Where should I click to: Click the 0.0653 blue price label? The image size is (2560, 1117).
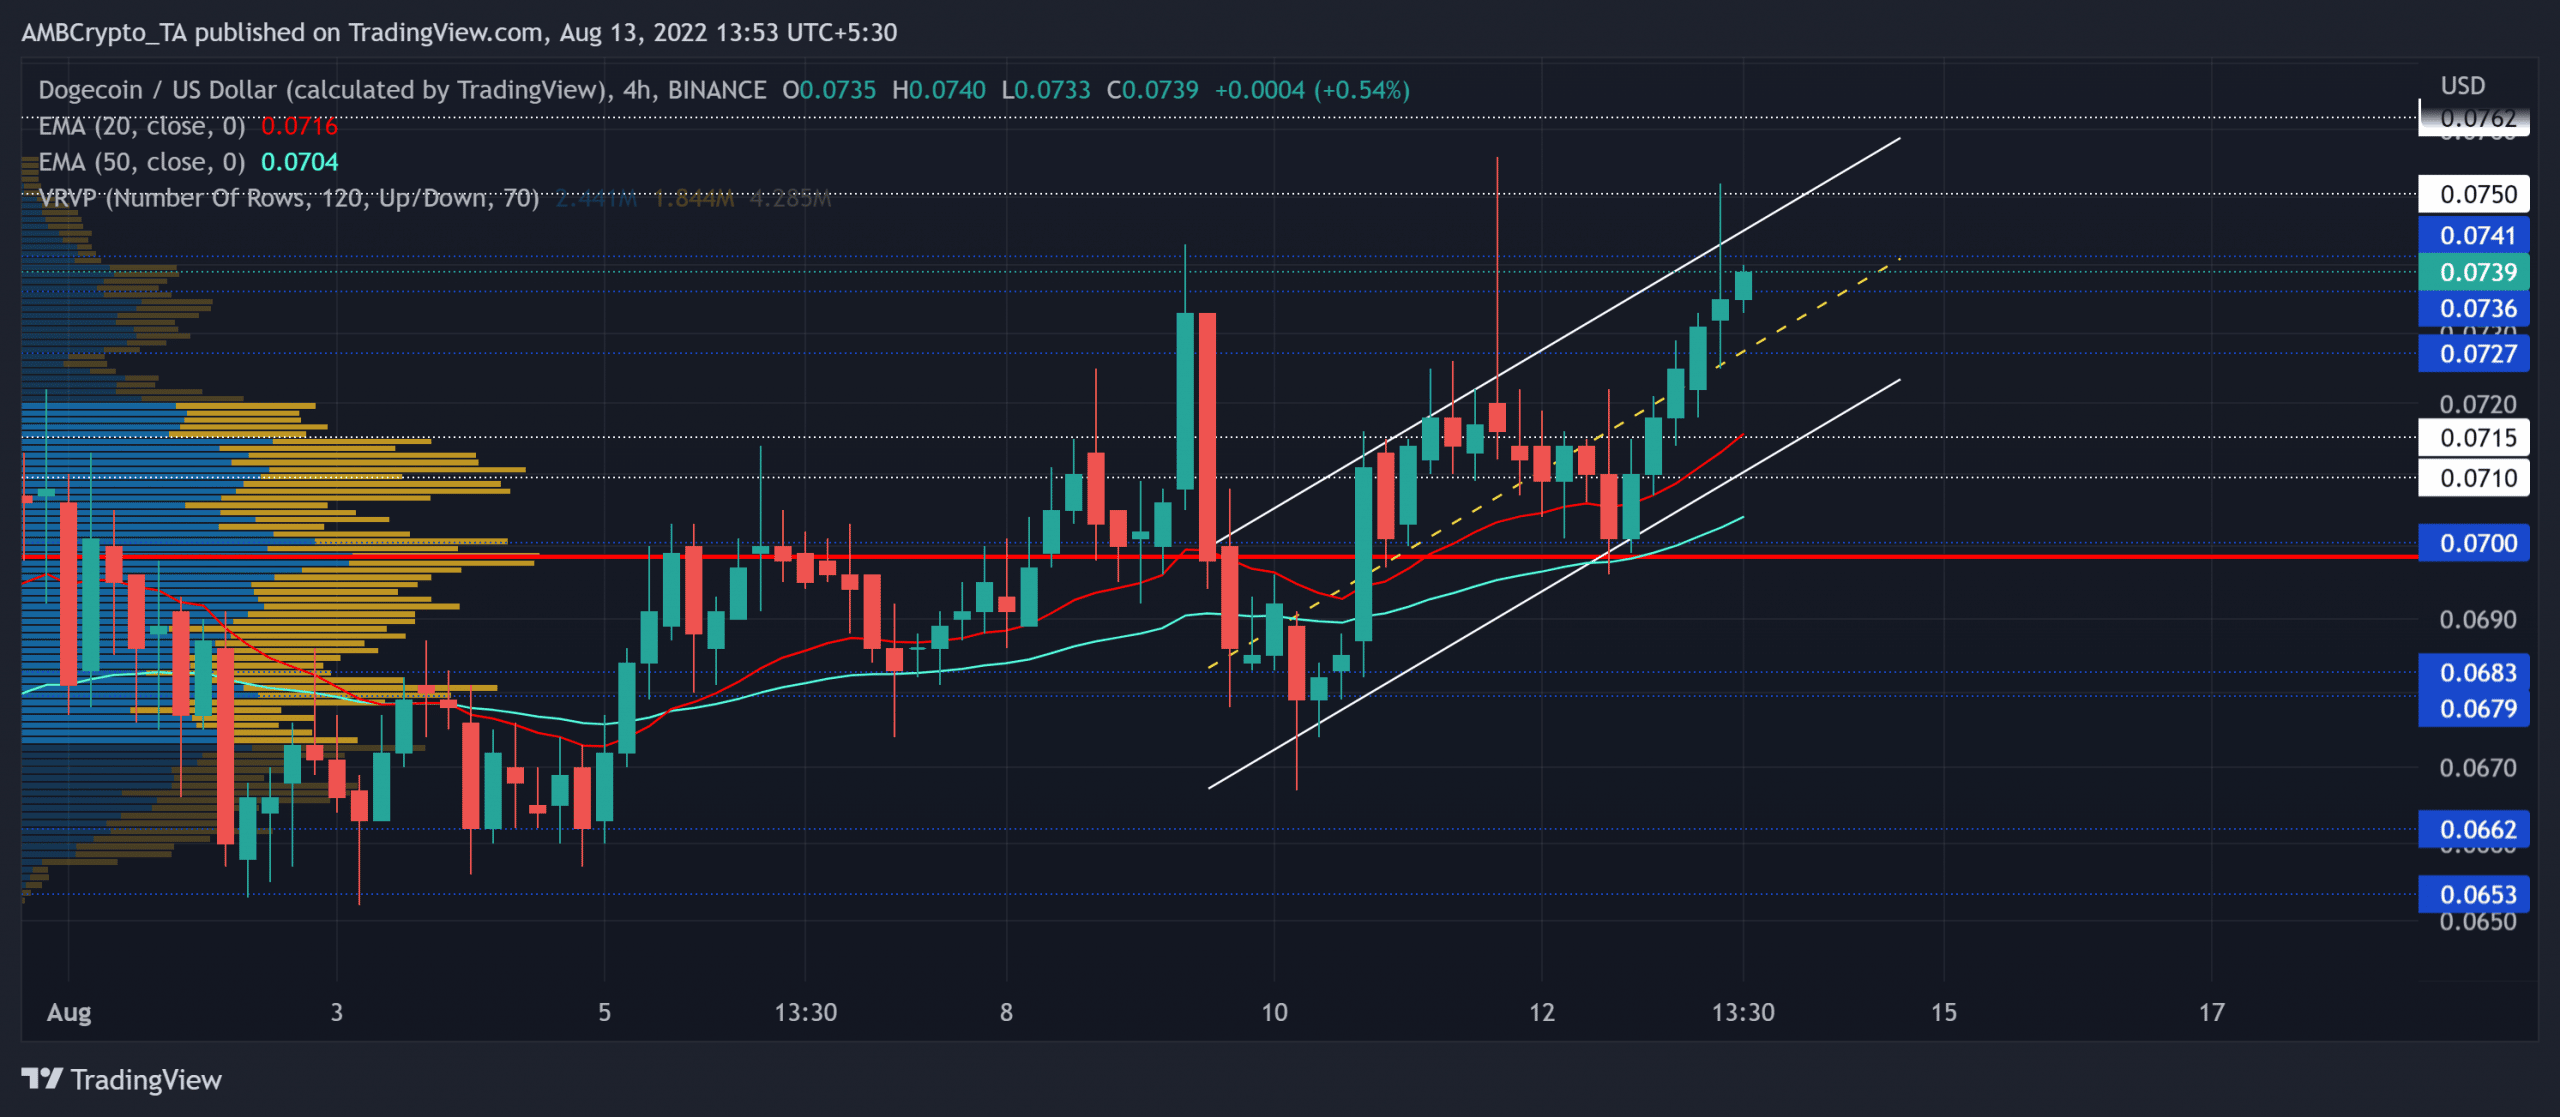(x=2474, y=894)
